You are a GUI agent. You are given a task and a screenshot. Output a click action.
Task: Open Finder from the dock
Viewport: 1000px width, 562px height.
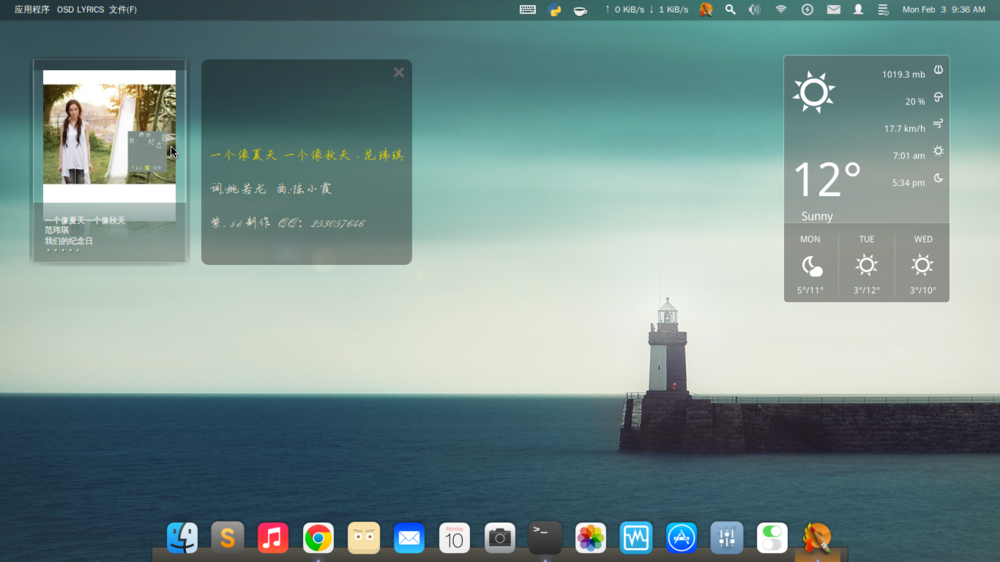click(x=182, y=538)
